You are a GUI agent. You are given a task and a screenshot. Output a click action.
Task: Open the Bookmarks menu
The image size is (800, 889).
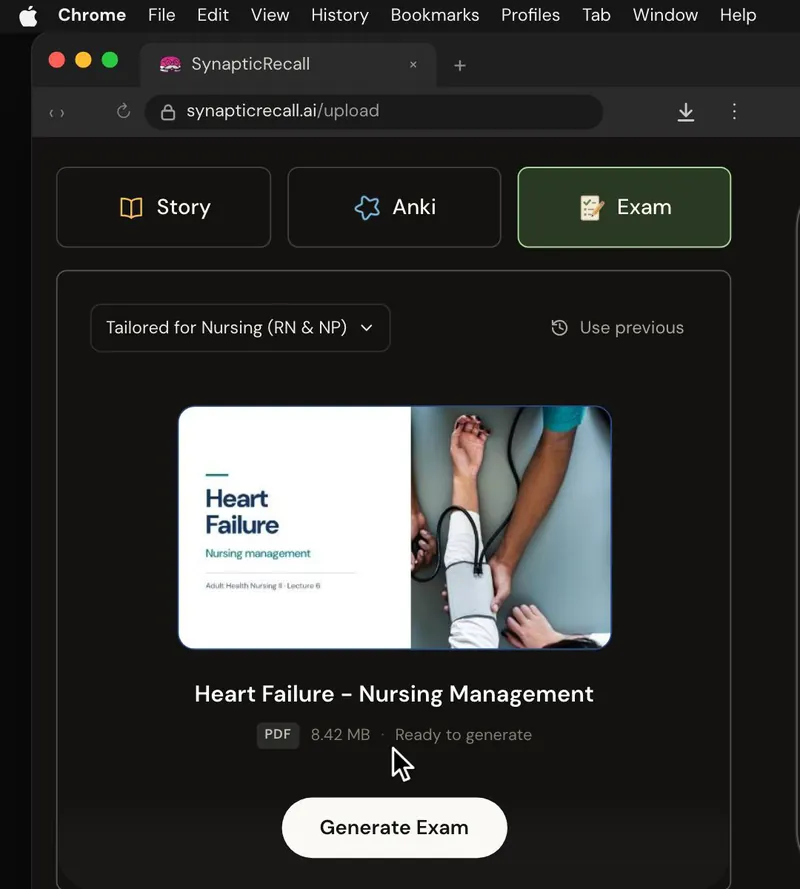coord(435,15)
